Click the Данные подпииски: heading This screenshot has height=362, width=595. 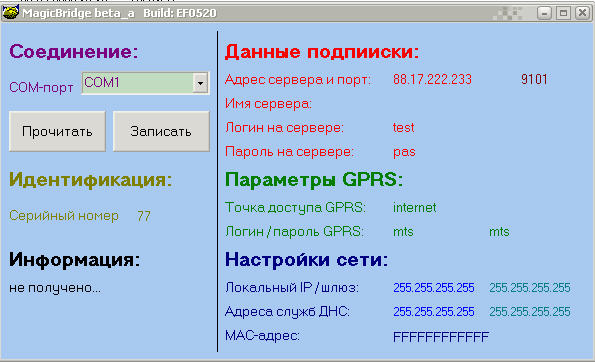point(322,52)
